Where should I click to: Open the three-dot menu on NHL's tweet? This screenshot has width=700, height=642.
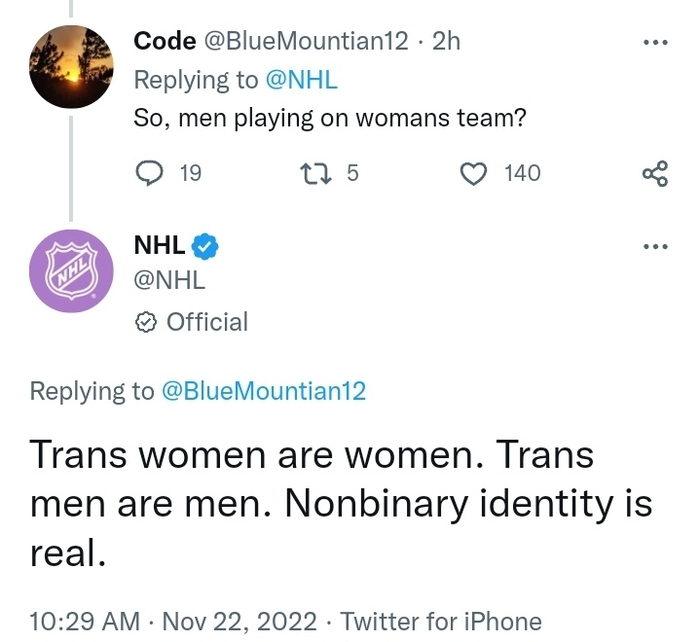click(655, 245)
